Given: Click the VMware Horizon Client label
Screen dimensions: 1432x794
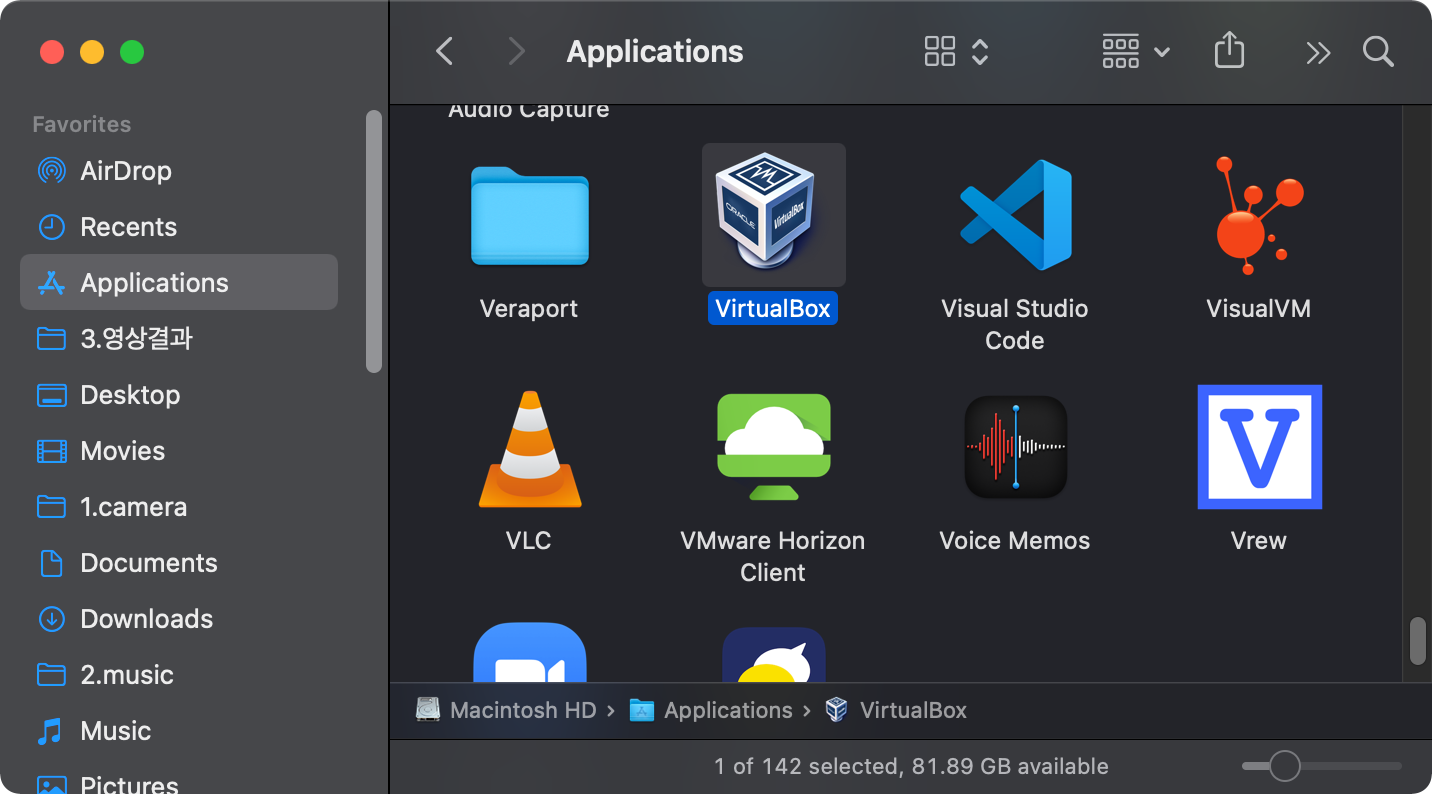Looking at the screenshot, I should 773,556.
